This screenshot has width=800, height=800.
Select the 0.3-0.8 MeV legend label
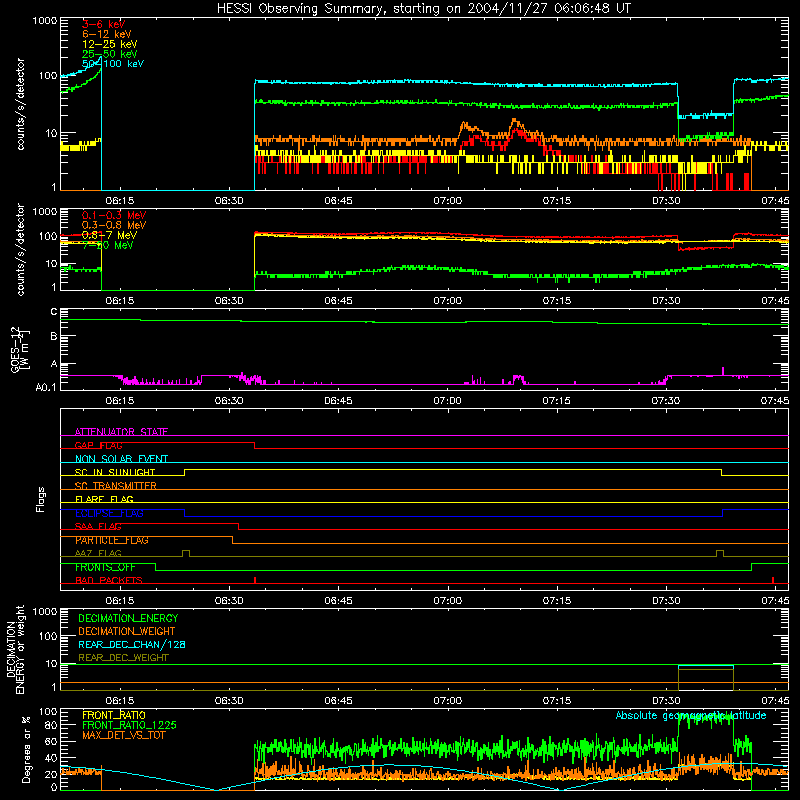(x=114, y=225)
